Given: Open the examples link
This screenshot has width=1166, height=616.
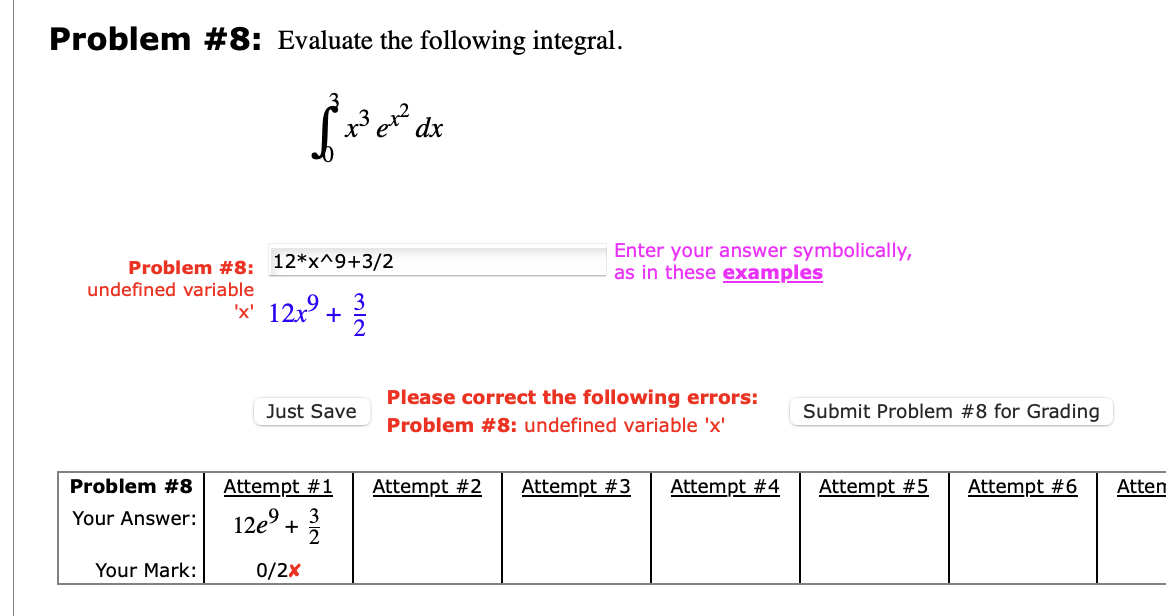Looking at the screenshot, I should pyautogui.click(x=772, y=272).
